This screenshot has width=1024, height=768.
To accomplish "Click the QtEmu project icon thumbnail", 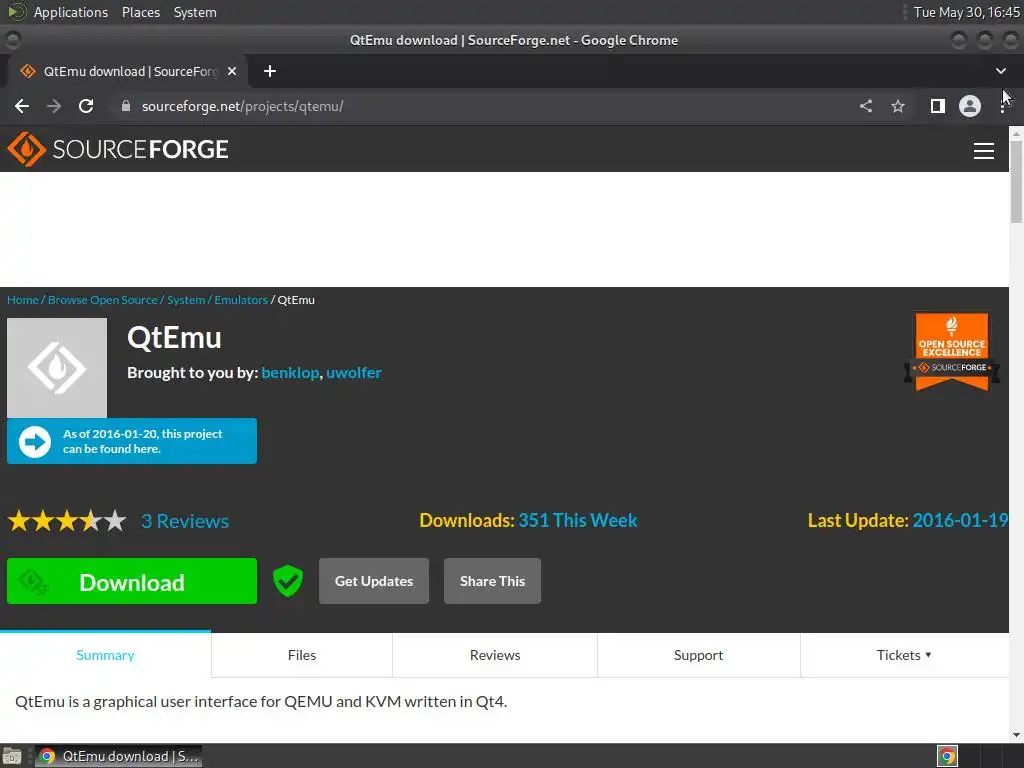I will (57, 368).
